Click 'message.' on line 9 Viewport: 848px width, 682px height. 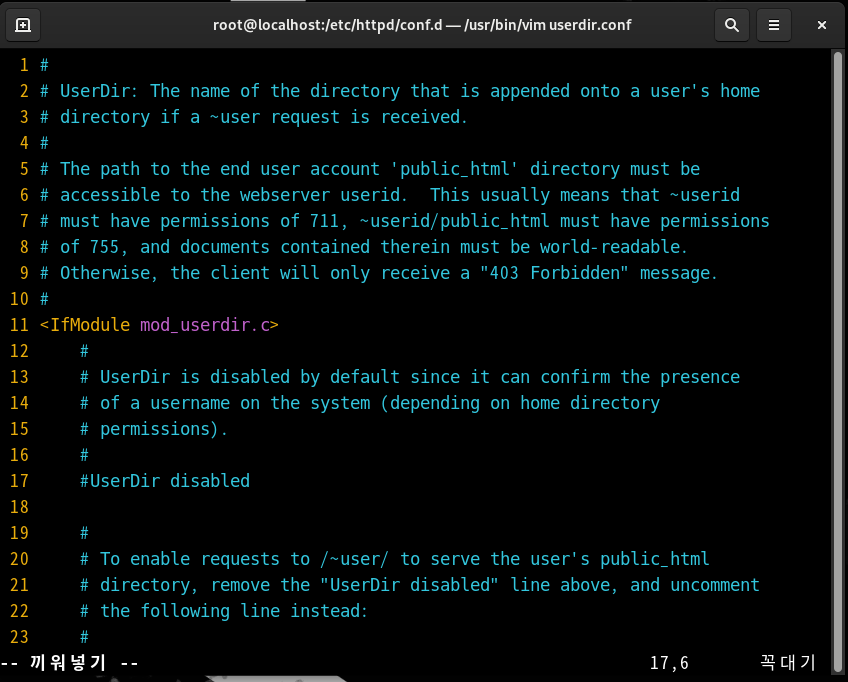point(679,273)
